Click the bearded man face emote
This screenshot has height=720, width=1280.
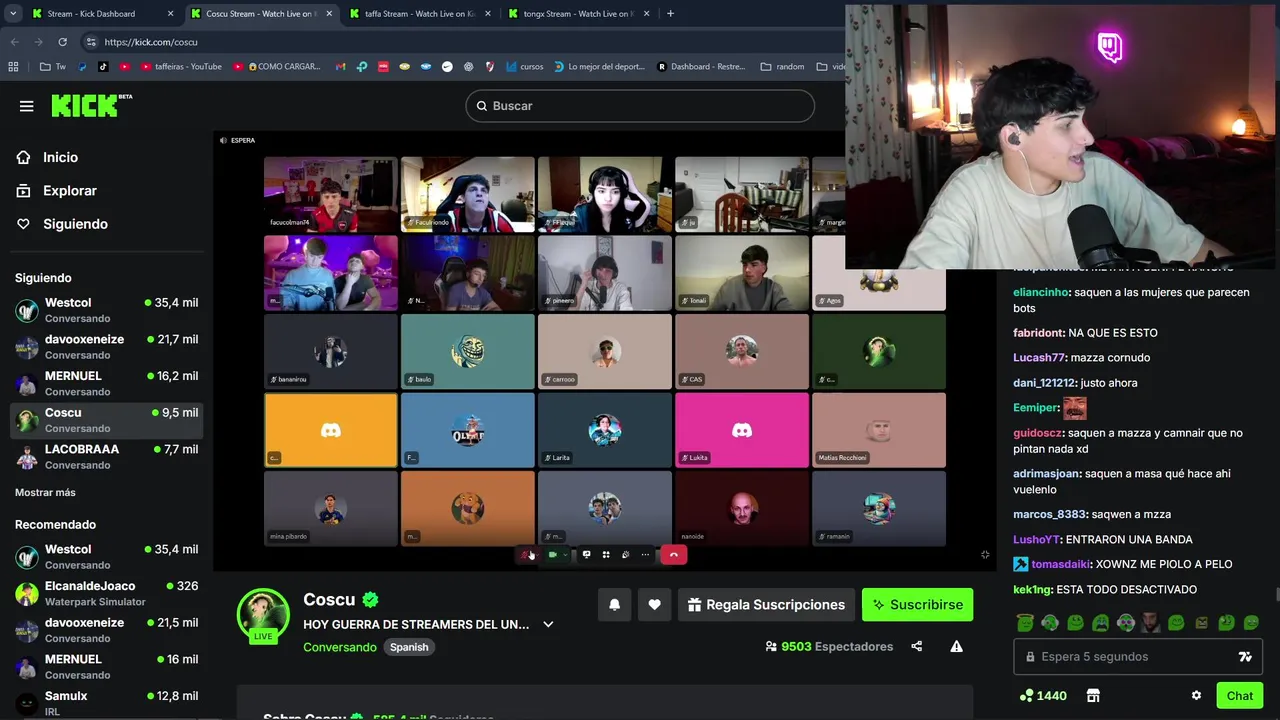tap(1151, 623)
